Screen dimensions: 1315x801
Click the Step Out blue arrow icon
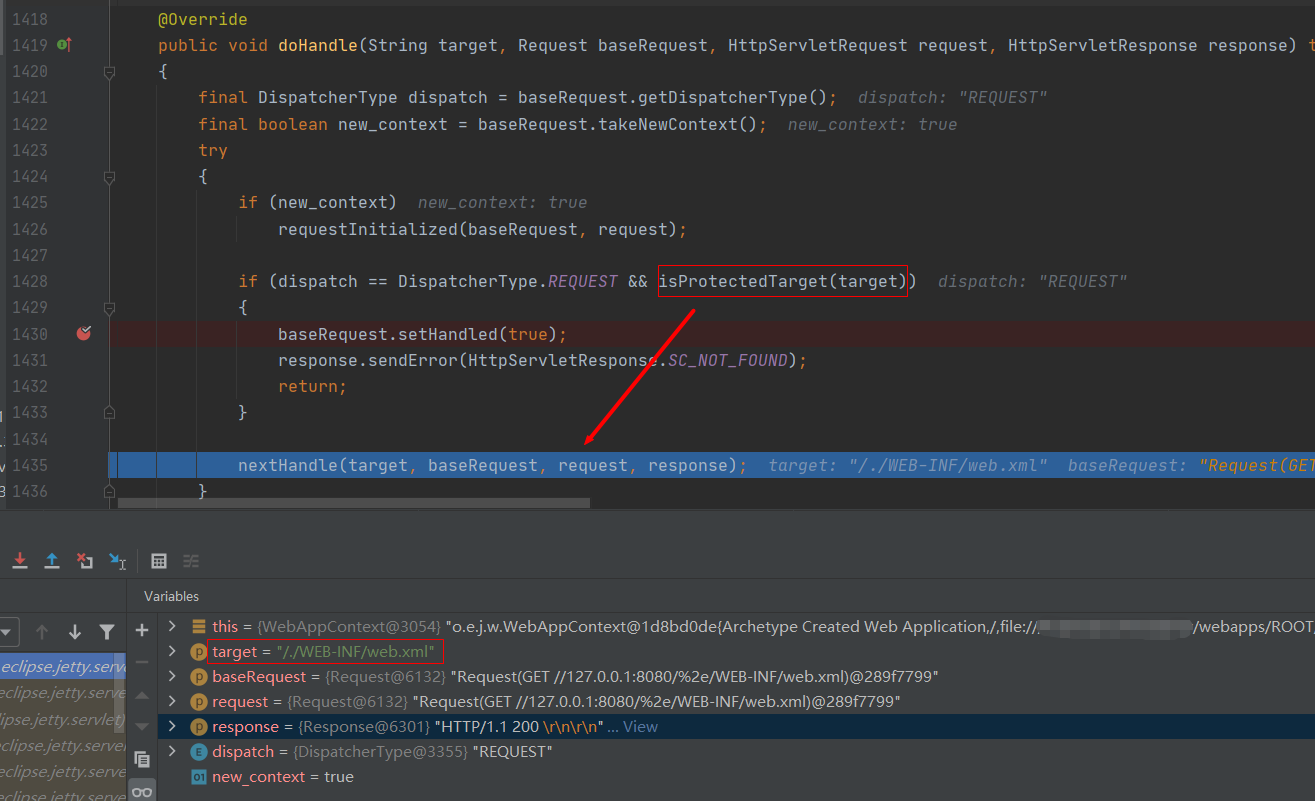click(52, 561)
